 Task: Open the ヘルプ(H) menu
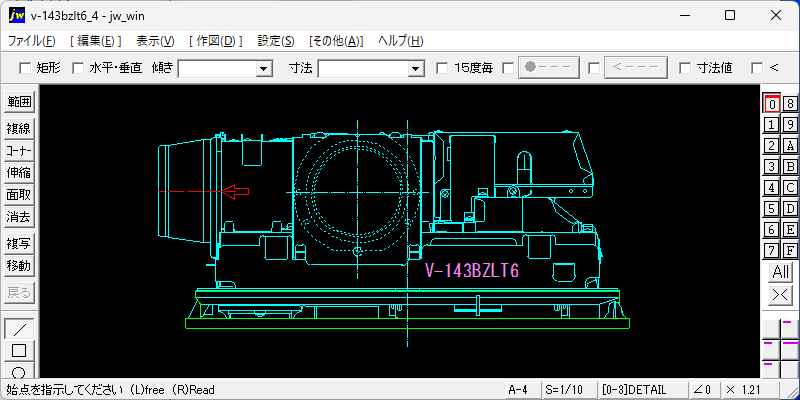coord(401,41)
